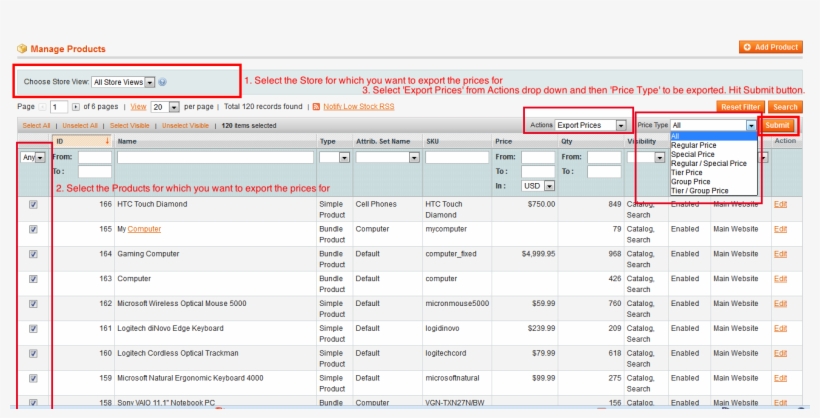Choose the All price type option
This screenshot has height=418, width=820.
click(x=714, y=136)
